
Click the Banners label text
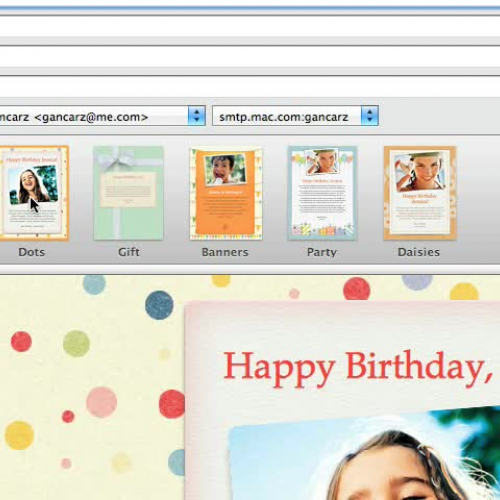click(x=225, y=252)
